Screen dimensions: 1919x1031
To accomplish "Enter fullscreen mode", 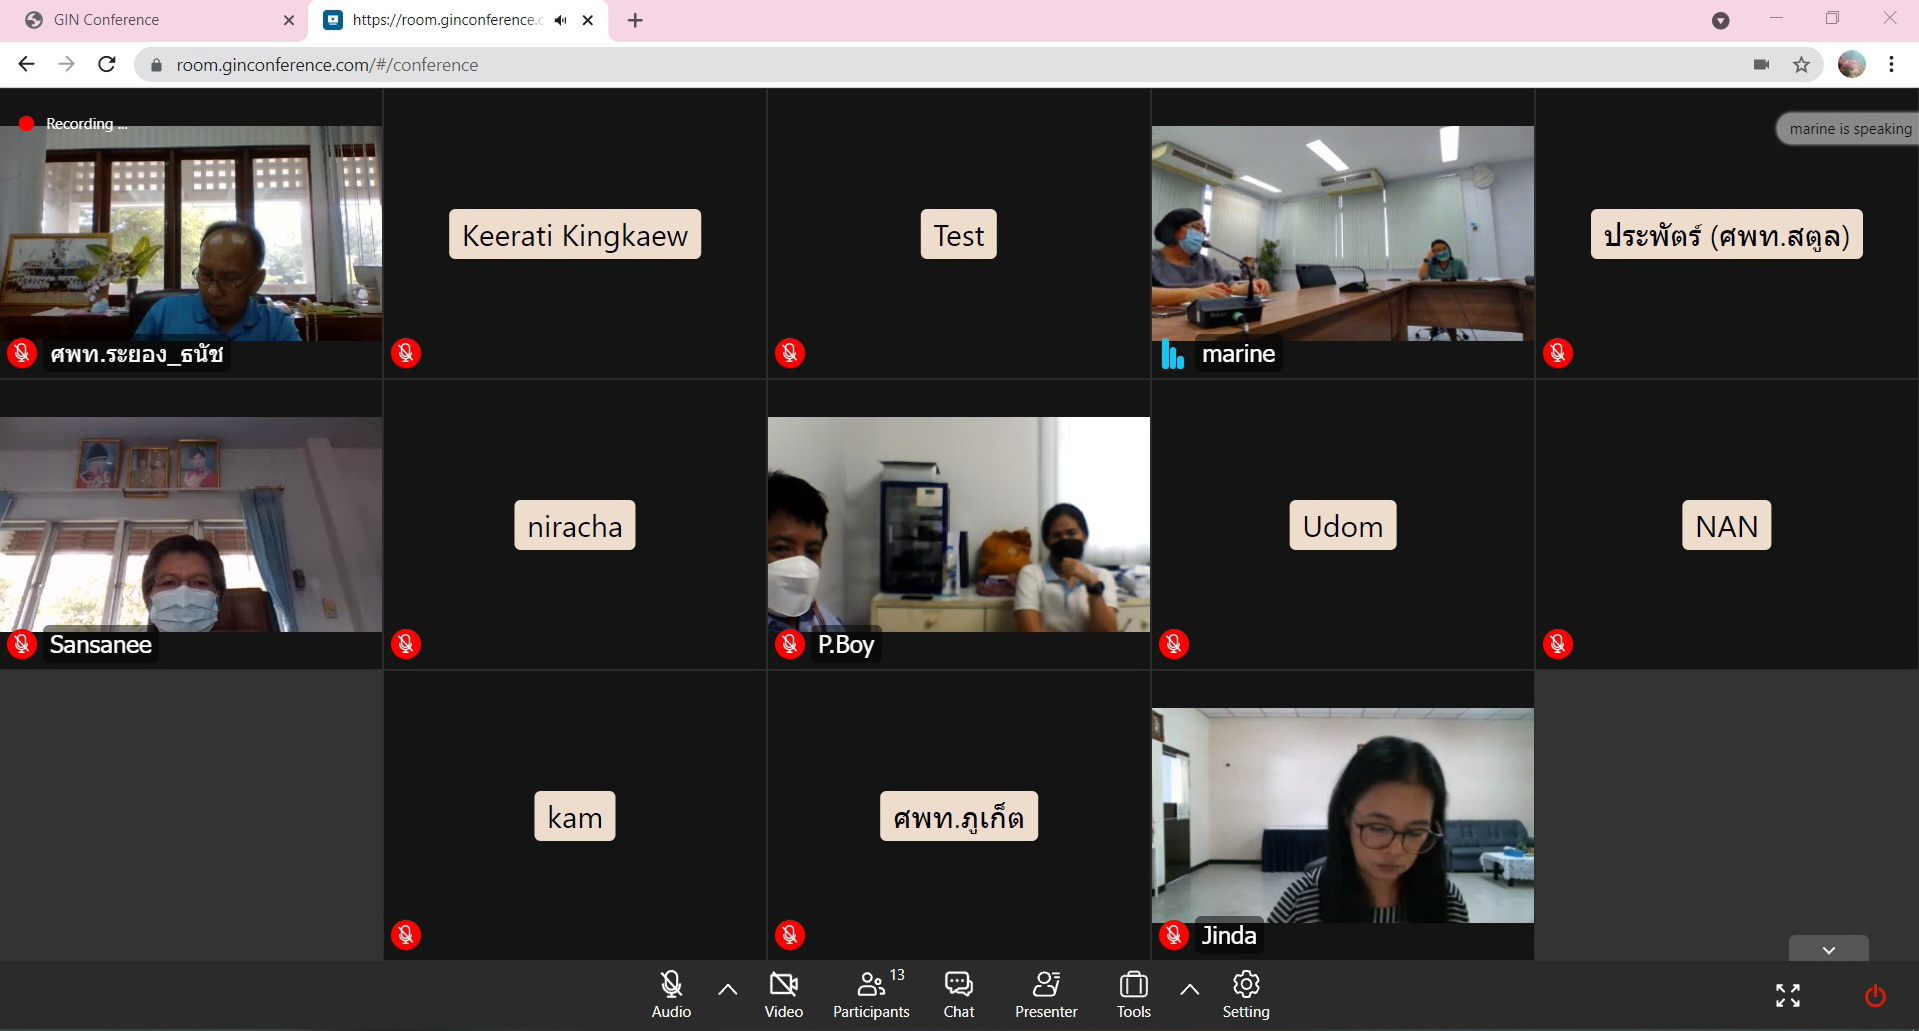I will [x=1788, y=995].
